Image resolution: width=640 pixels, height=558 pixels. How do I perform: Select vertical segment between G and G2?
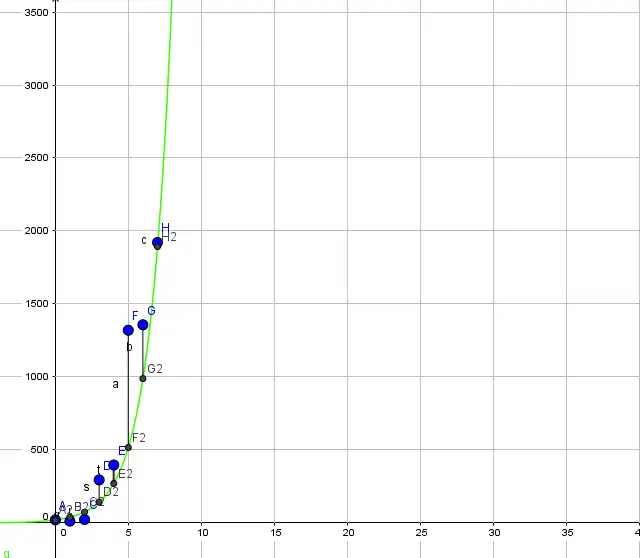click(143, 352)
